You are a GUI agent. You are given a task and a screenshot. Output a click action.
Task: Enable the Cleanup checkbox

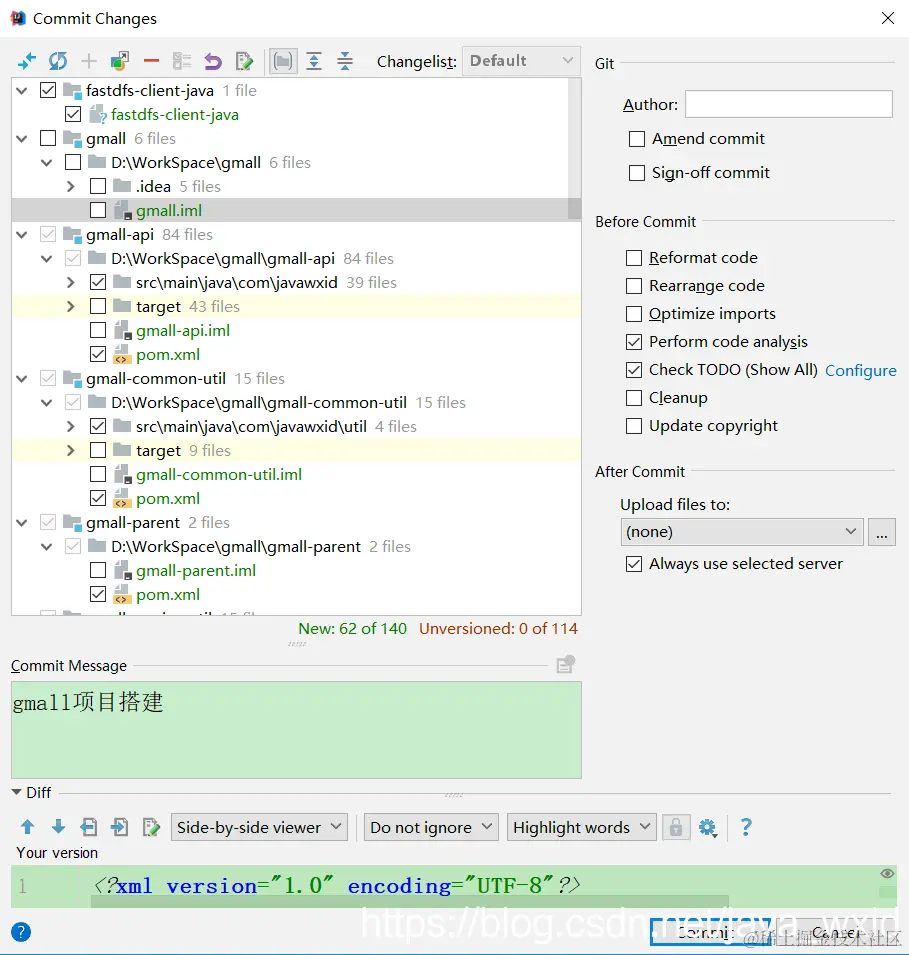coord(634,398)
